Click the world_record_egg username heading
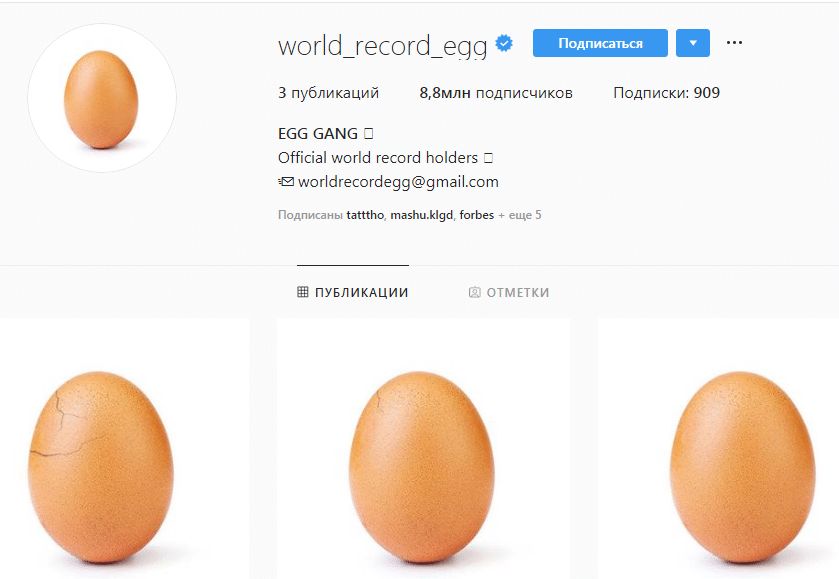The width and height of the screenshot is (839, 579). [x=383, y=46]
